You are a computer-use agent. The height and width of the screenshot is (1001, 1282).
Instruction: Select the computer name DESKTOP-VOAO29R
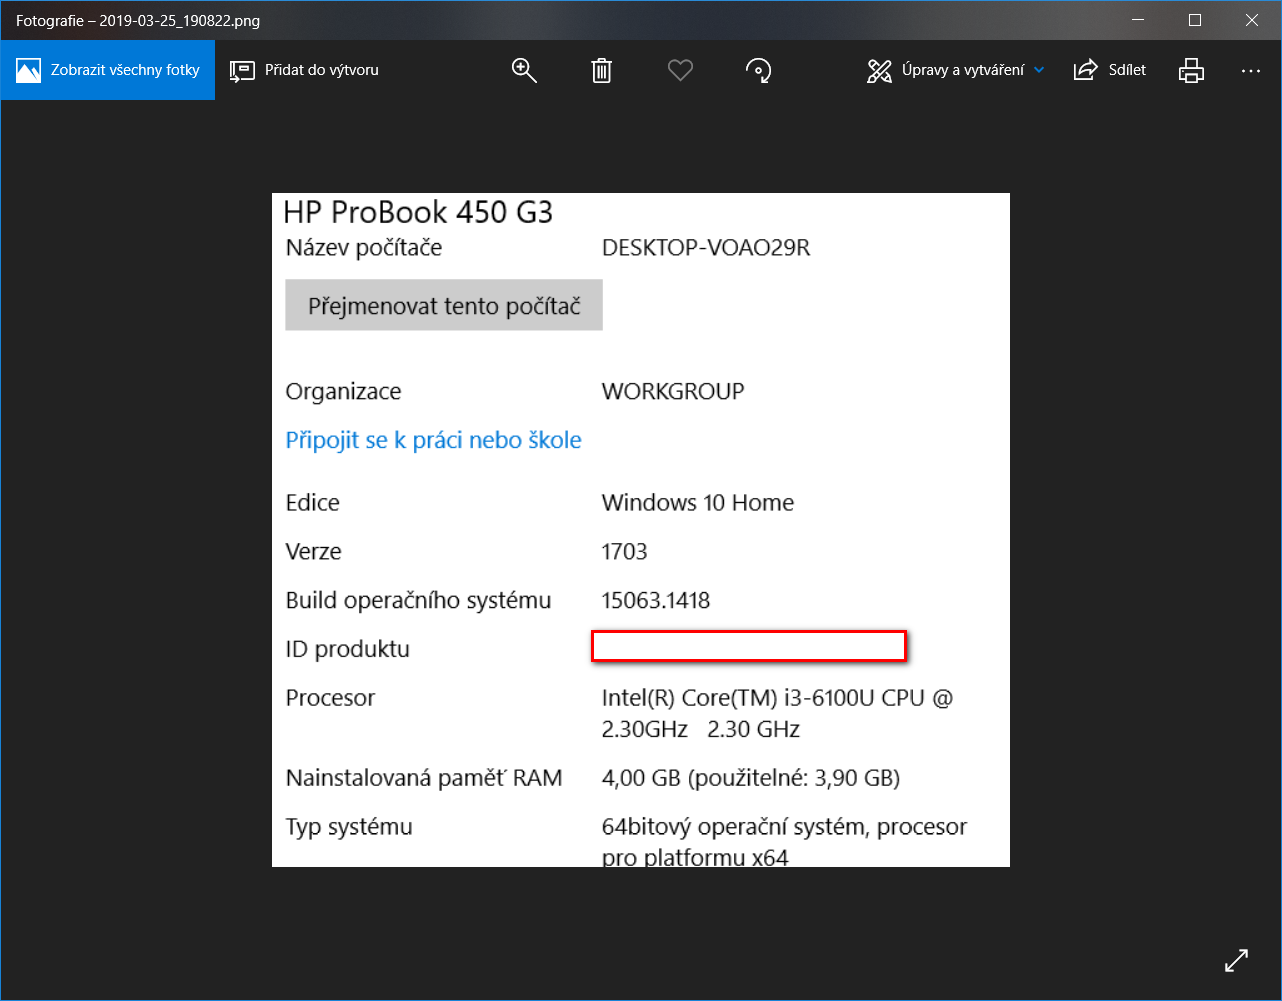706,248
